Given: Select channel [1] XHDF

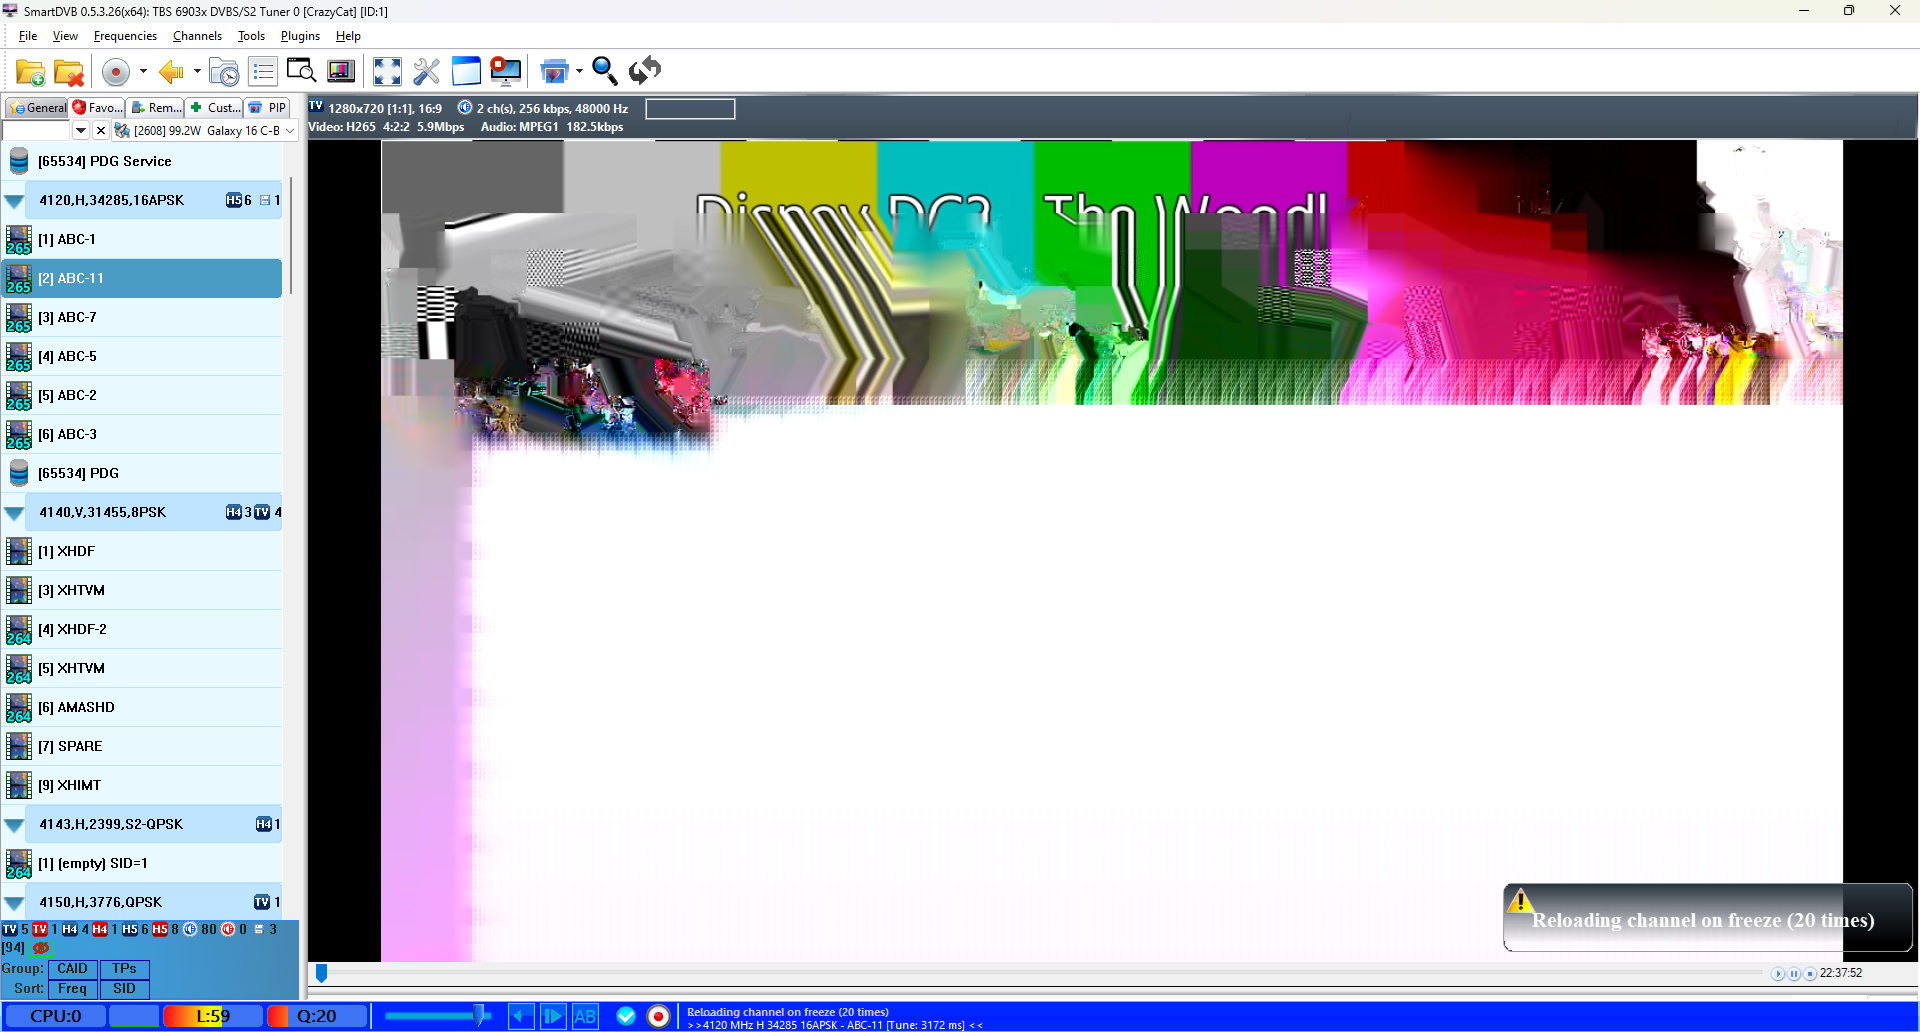Looking at the screenshot, I should (x=142, y=552).
